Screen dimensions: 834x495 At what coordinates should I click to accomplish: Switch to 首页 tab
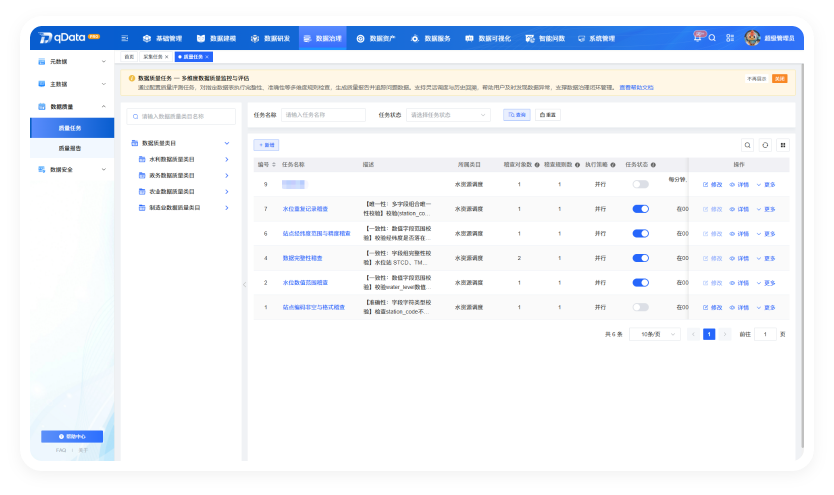click(129, 57)
